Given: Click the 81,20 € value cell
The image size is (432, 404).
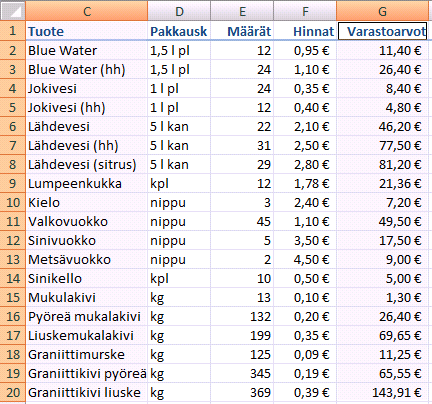Looking at the screenshot, I should pyautogui.click(x=382, y=164).
